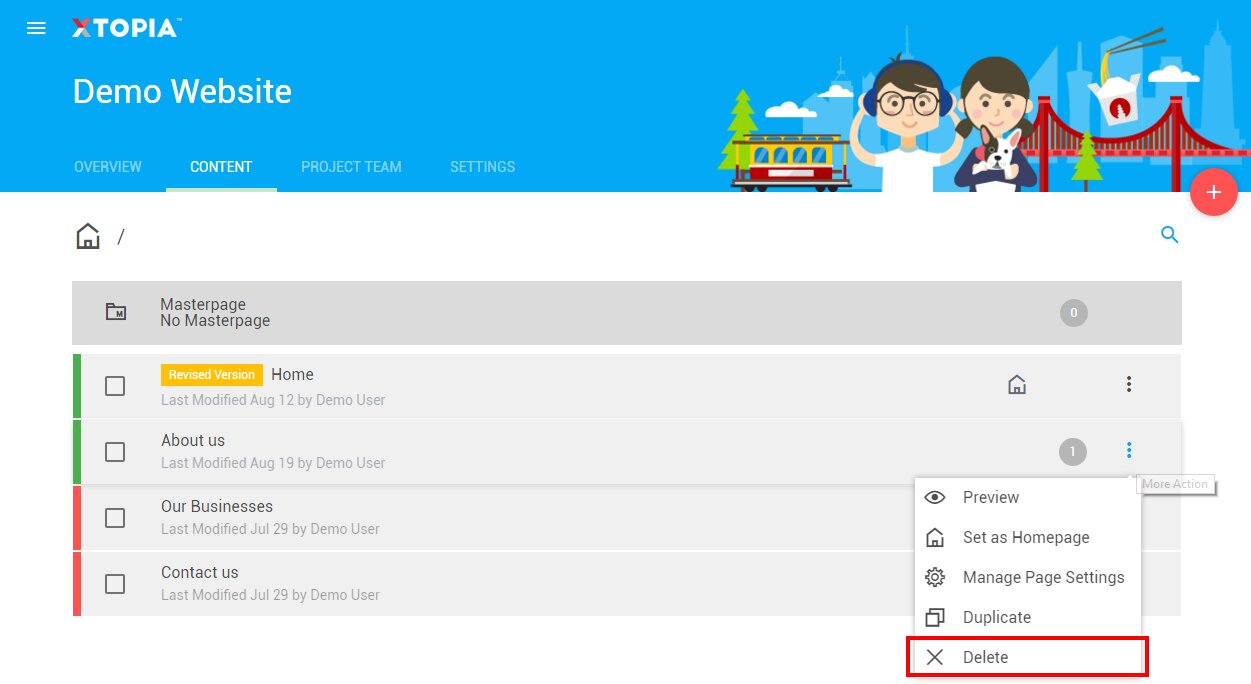Go to root via breadcrumb home icon
The width and height of the screenshot is (1251, 684).
pos(88,237)
